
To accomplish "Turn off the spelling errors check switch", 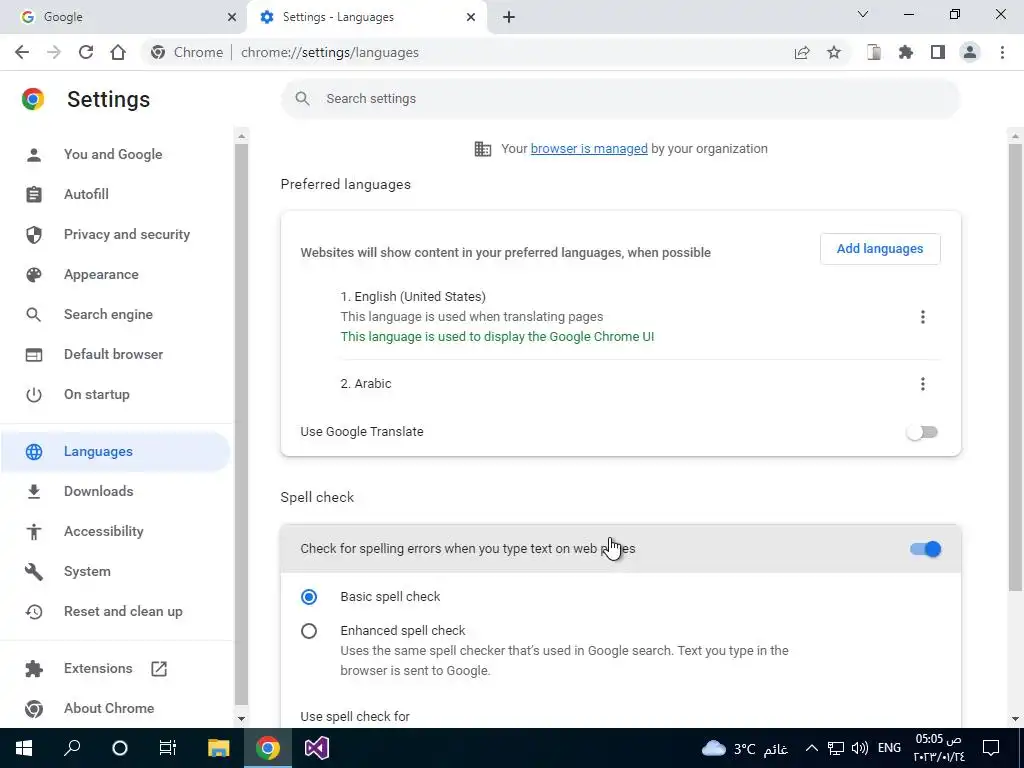I will coord(925,549).
